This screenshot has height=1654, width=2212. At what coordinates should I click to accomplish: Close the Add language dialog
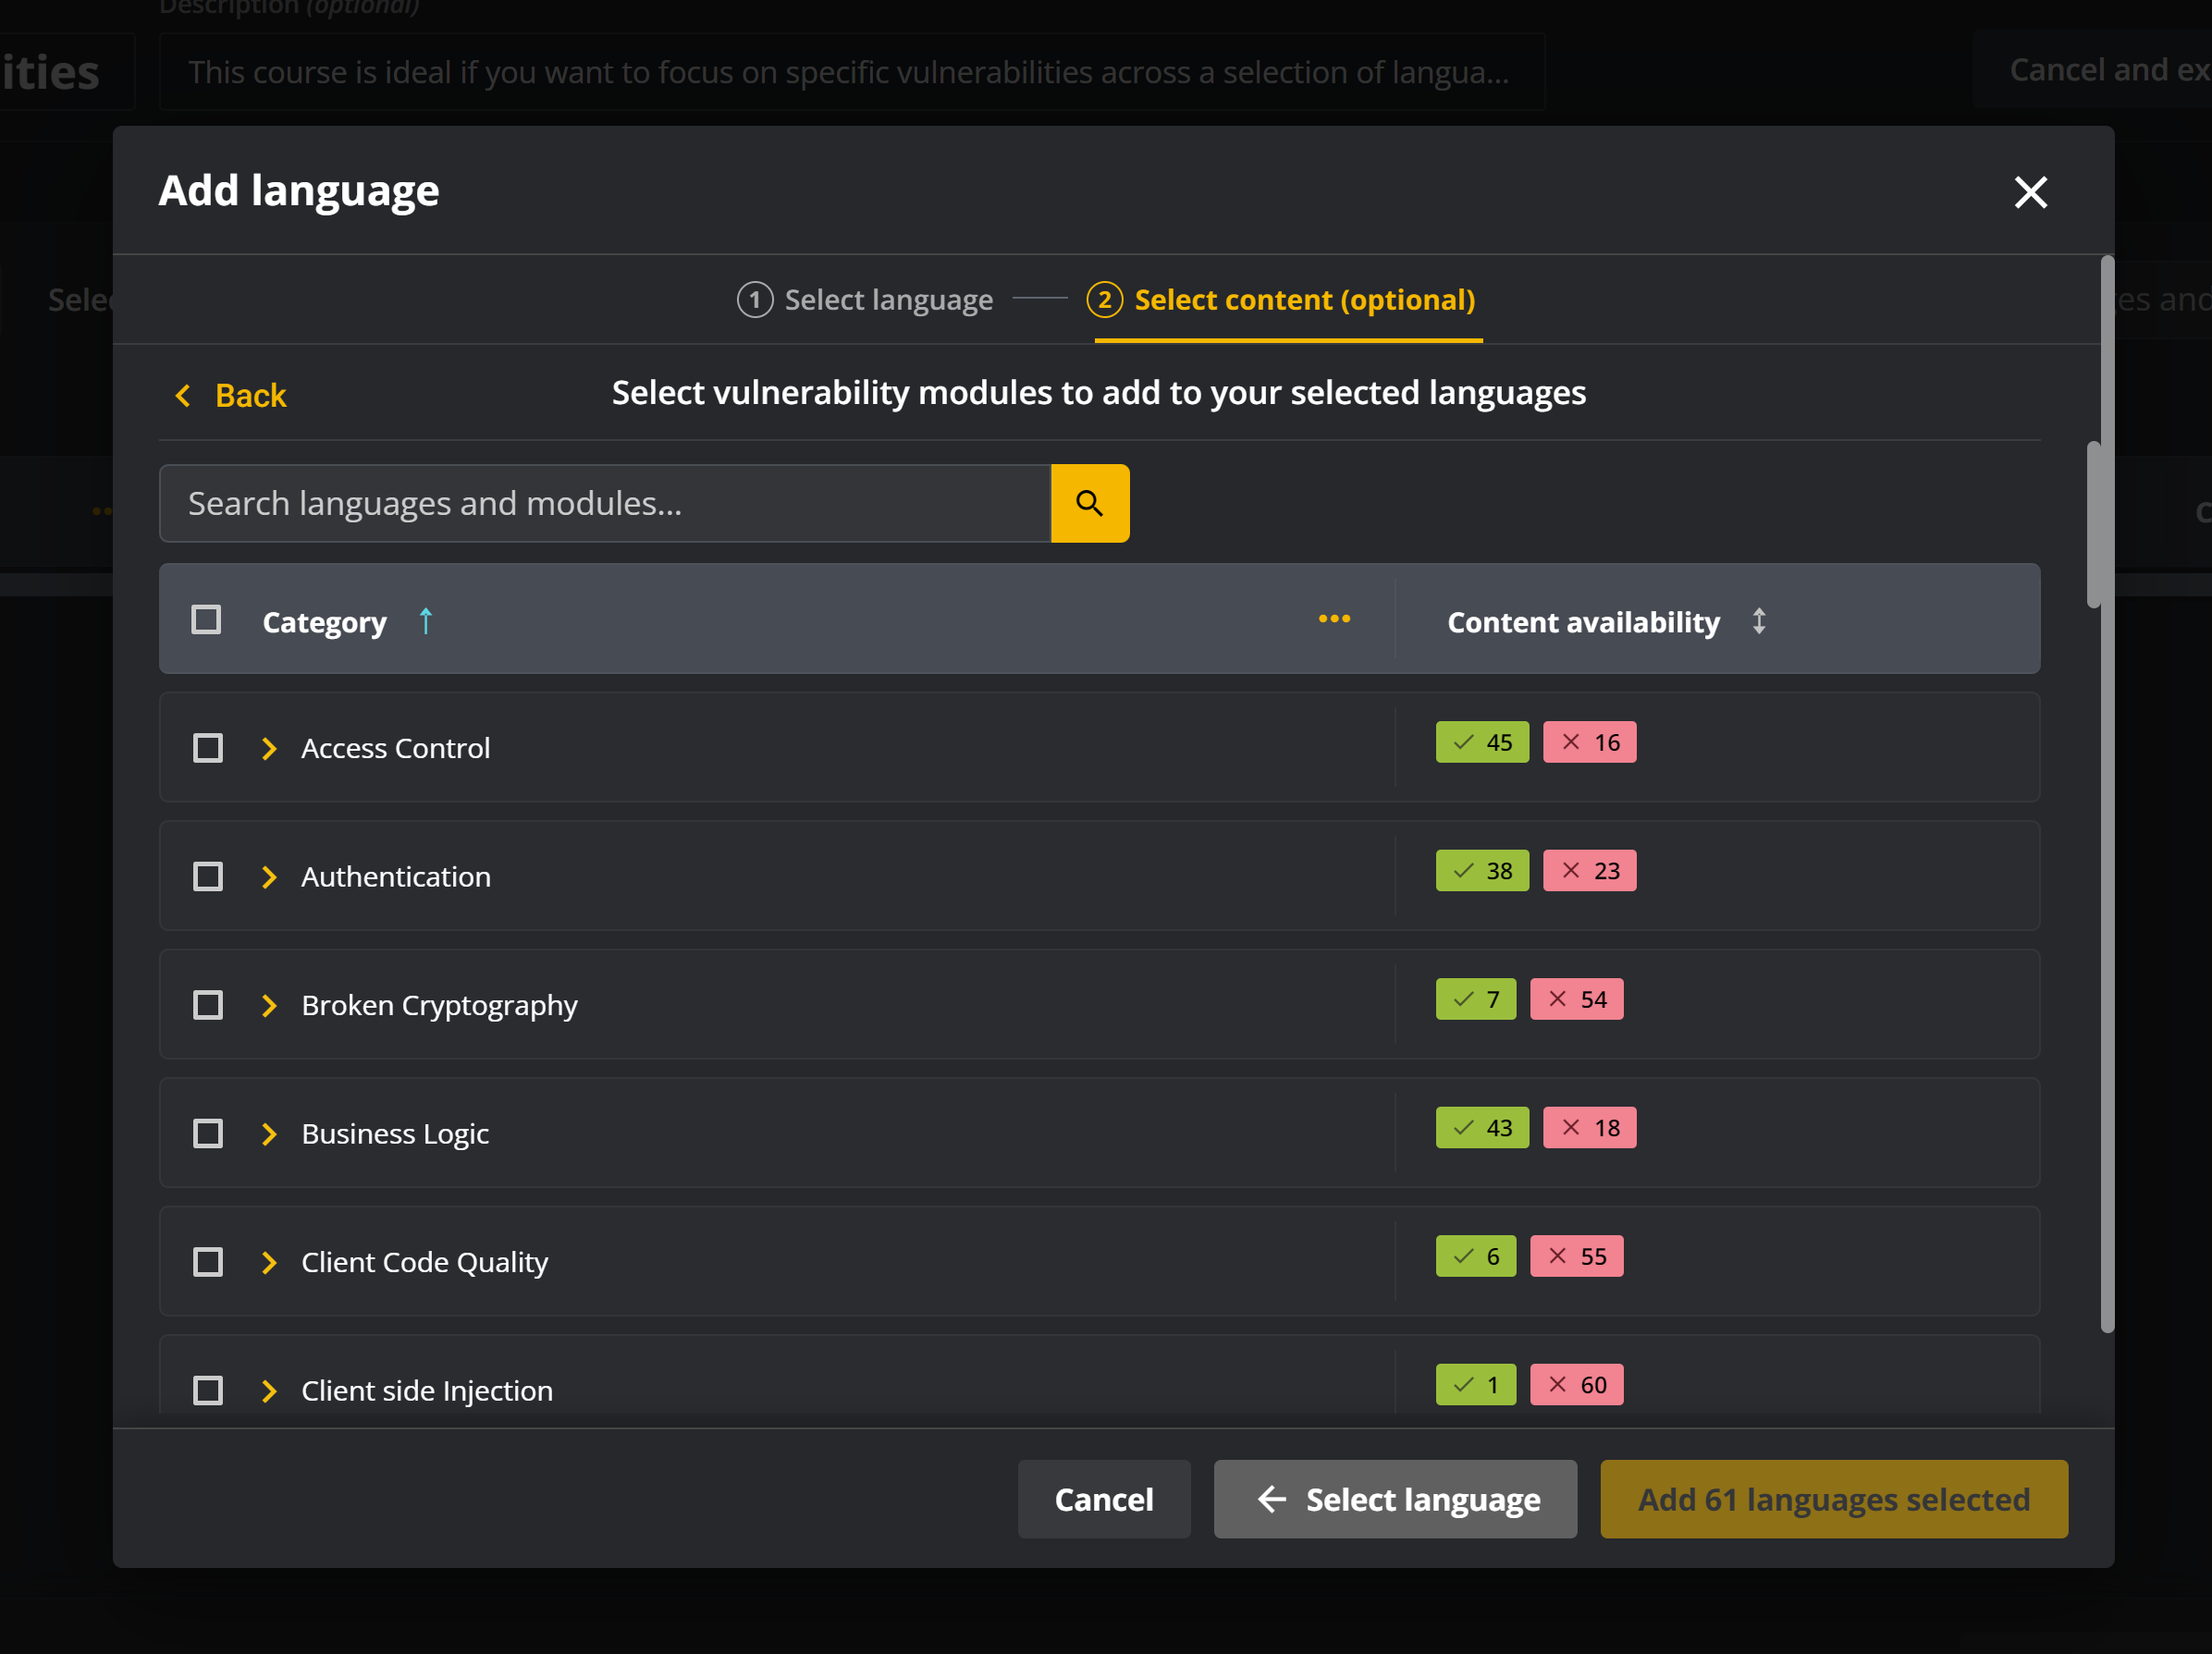[2029, 192]
